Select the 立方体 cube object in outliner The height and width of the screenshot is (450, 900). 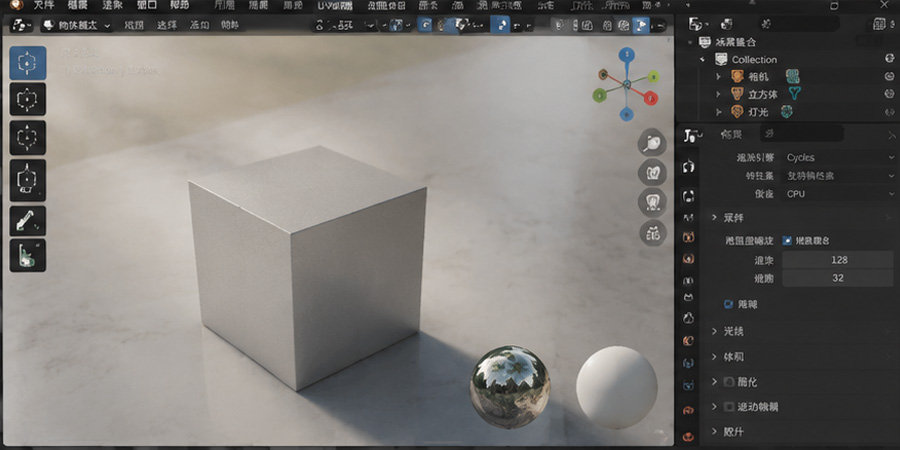coord(762,94)
